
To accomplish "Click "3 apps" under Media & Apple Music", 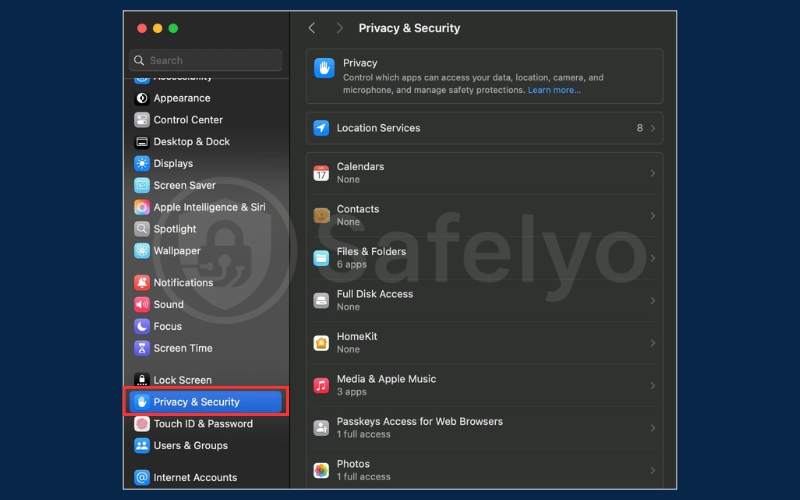I will 352,392.
